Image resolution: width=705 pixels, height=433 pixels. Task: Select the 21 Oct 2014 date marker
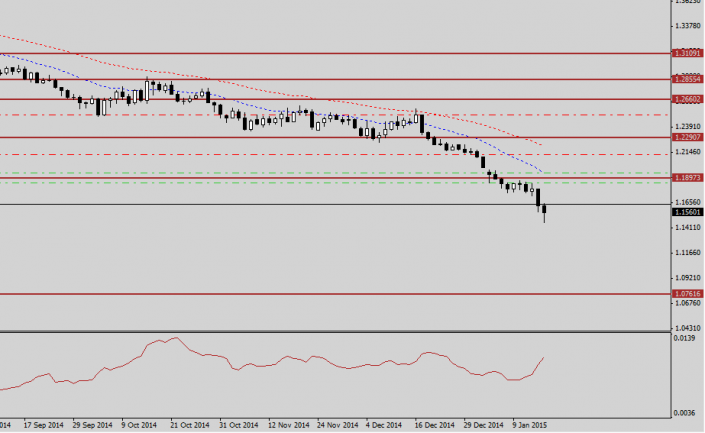point(187,424)
